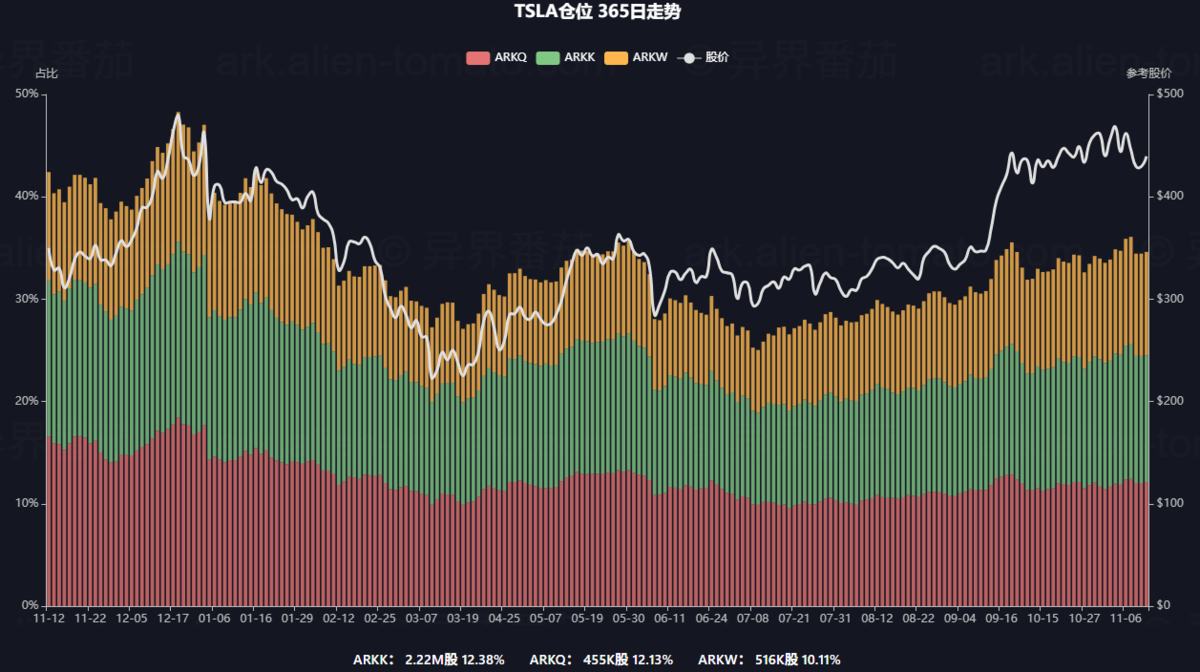Click the chart title TSLA仓位 365日走势
Screen dimensions: 1200x672
tap(599, 13)
